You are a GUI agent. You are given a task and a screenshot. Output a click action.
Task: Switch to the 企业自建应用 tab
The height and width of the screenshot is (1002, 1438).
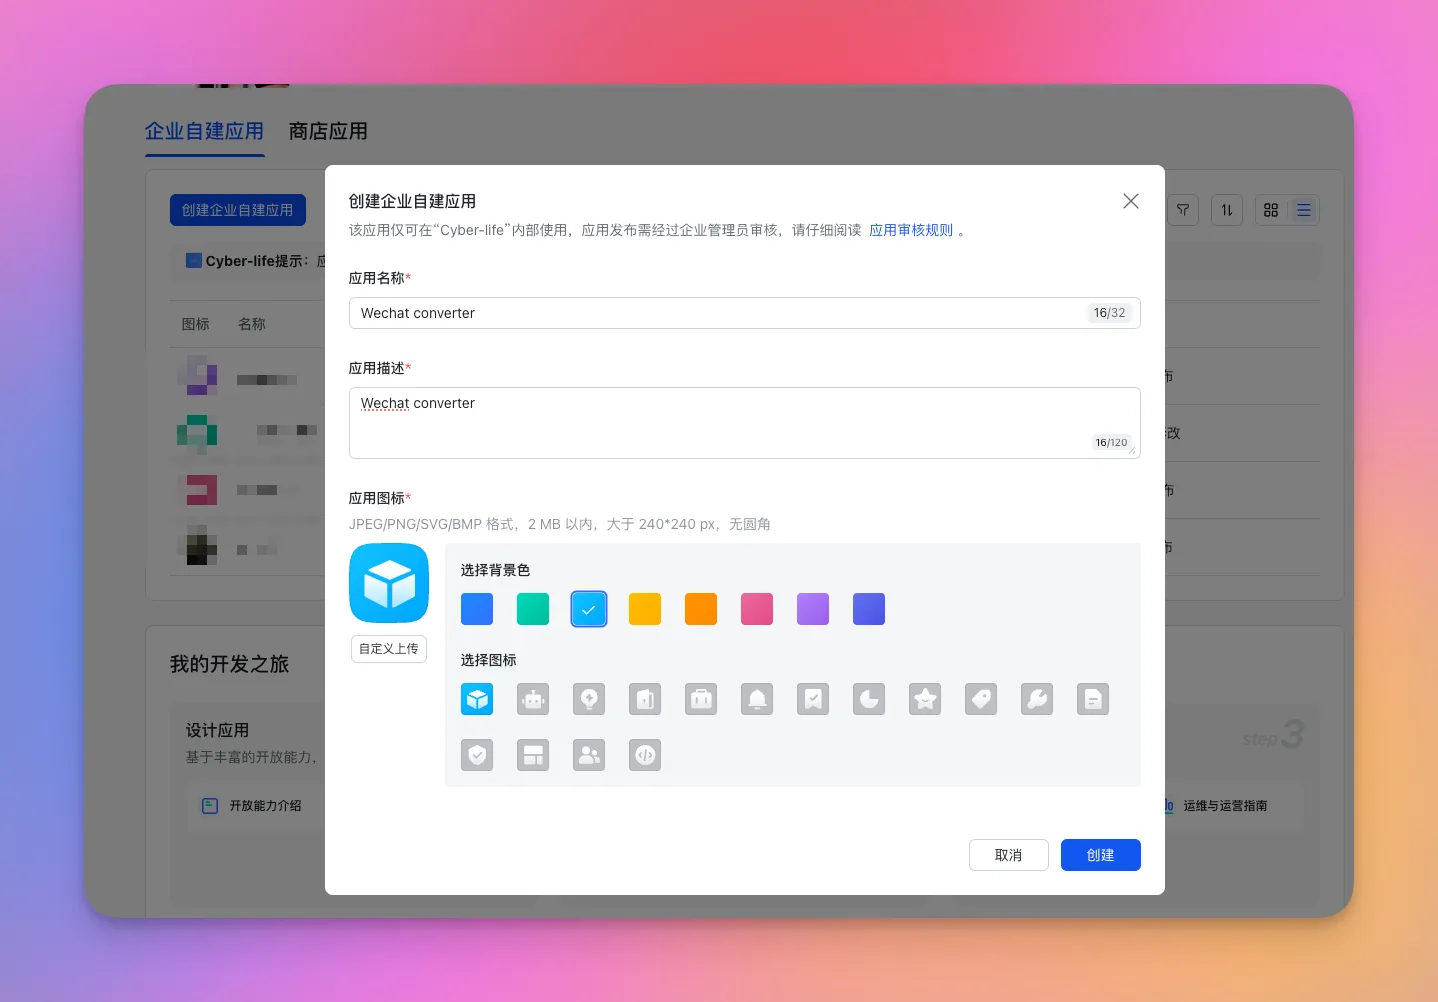pyautogui.click(x=204, y=131)
